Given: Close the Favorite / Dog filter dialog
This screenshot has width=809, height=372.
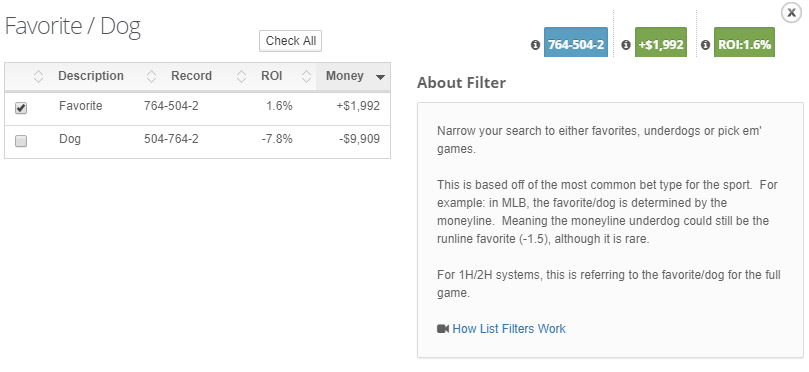Looking at the screenshot, I should pos(791,12).
